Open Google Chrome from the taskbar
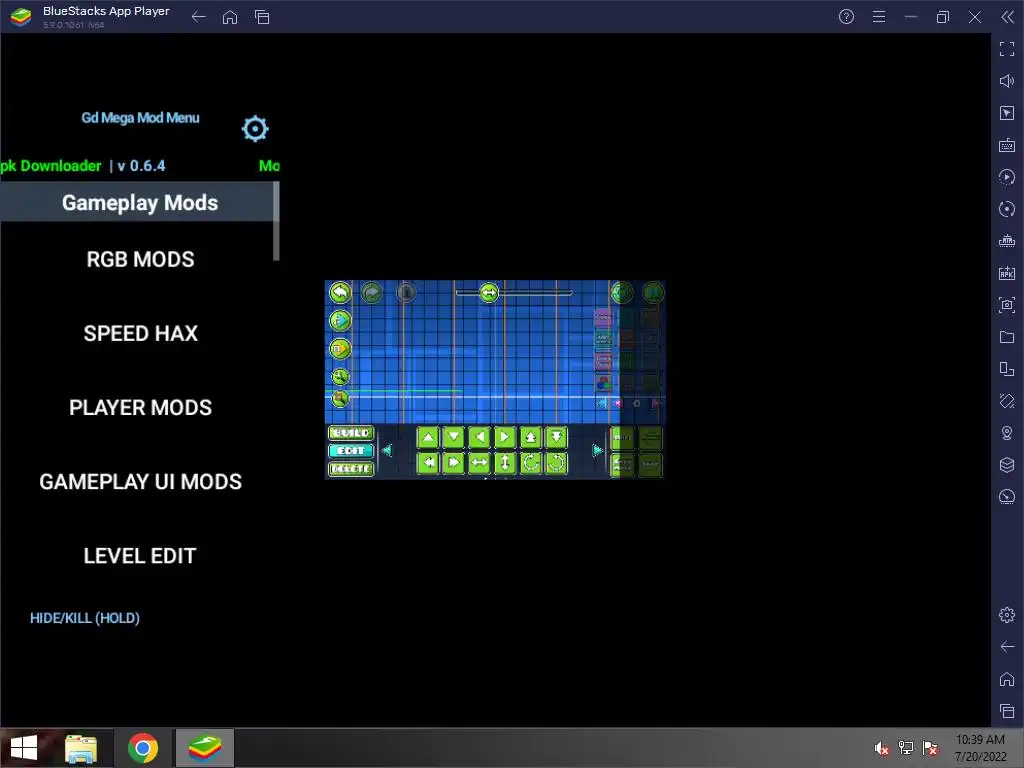This screenshot has width=1024, height=768. 143,748
